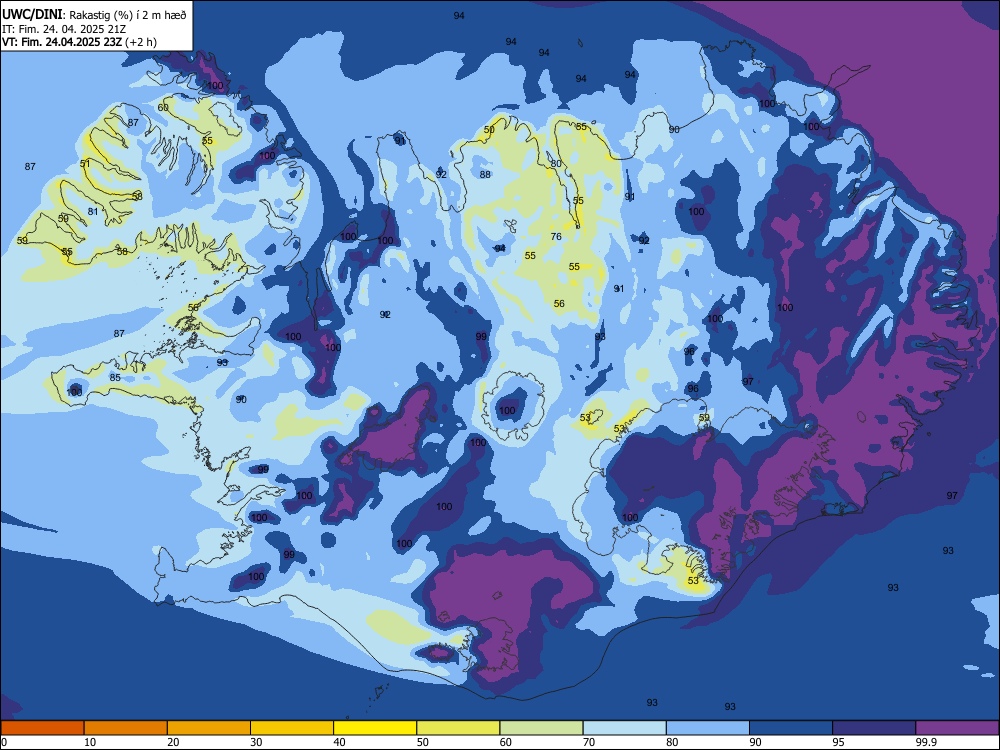1000x750 pixels.
Task: Click the legend tick label '99.9'
Action: (x=926, y=742)
